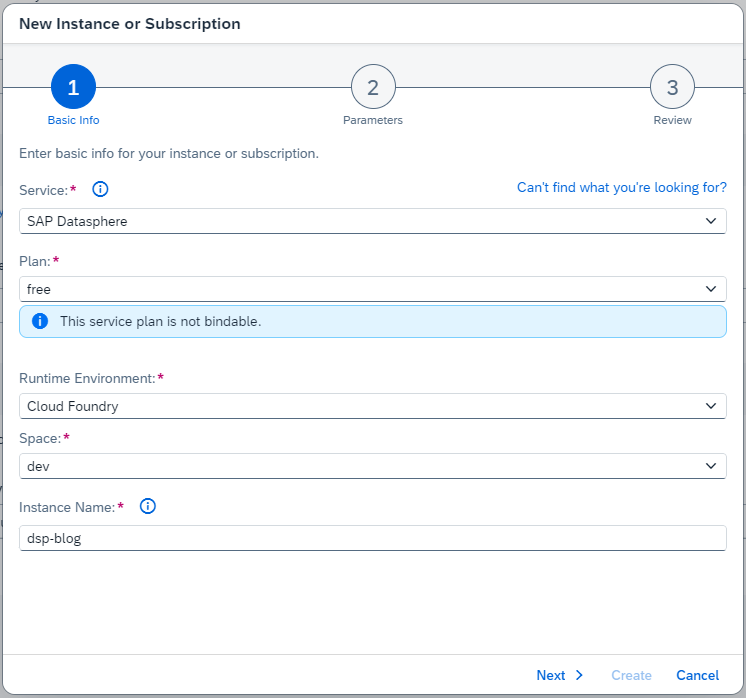This screenshot has width=746, height=698.
Task: Click the "Space:" field label
Action: (x=40, y=438)
